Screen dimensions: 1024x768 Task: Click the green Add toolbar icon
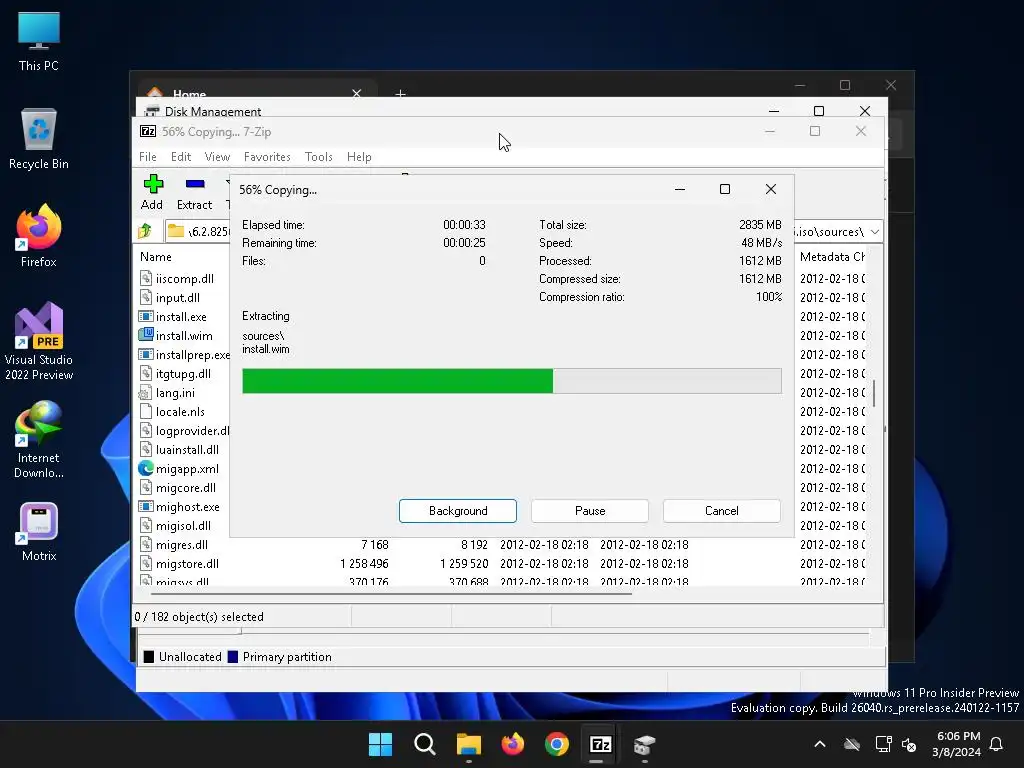pos(153,184)
